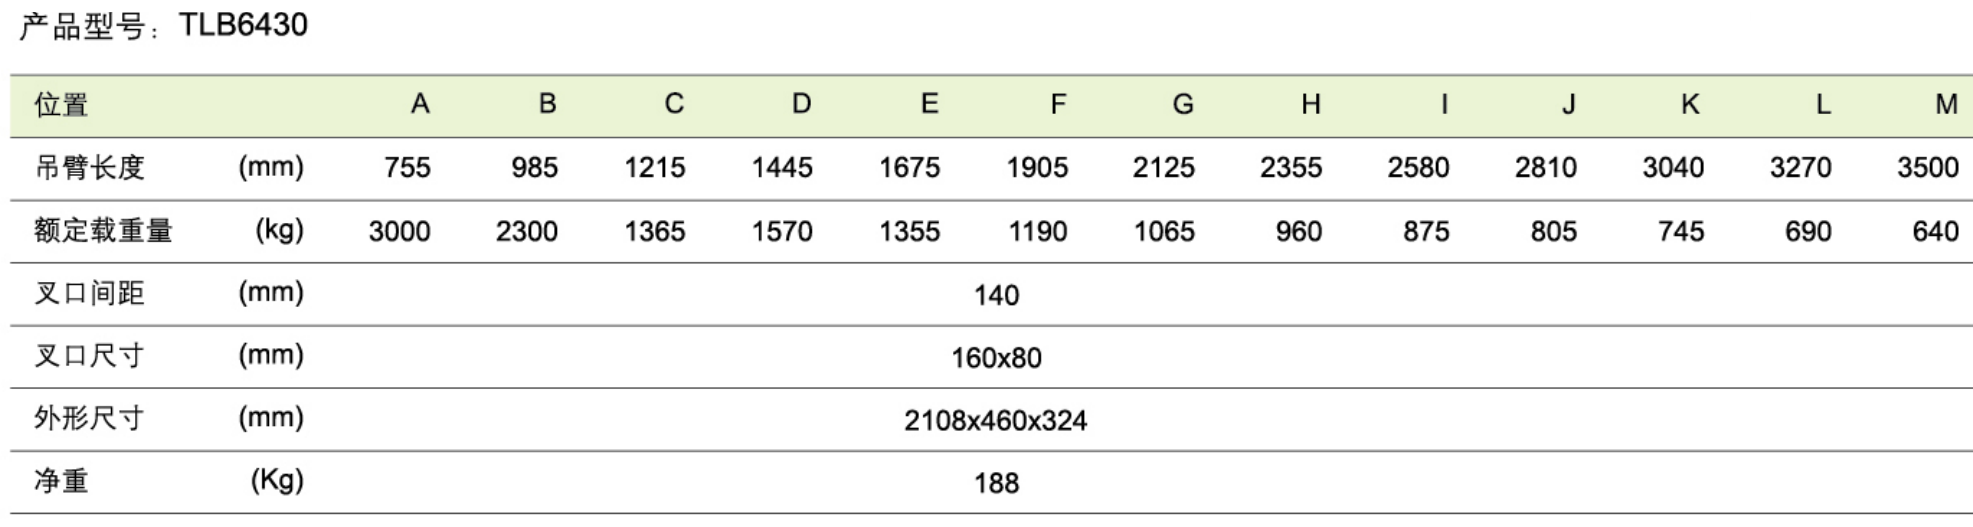Select the 位置 header cell
The height and width of the screenshot is (527, 1973).
pos(61,104)
